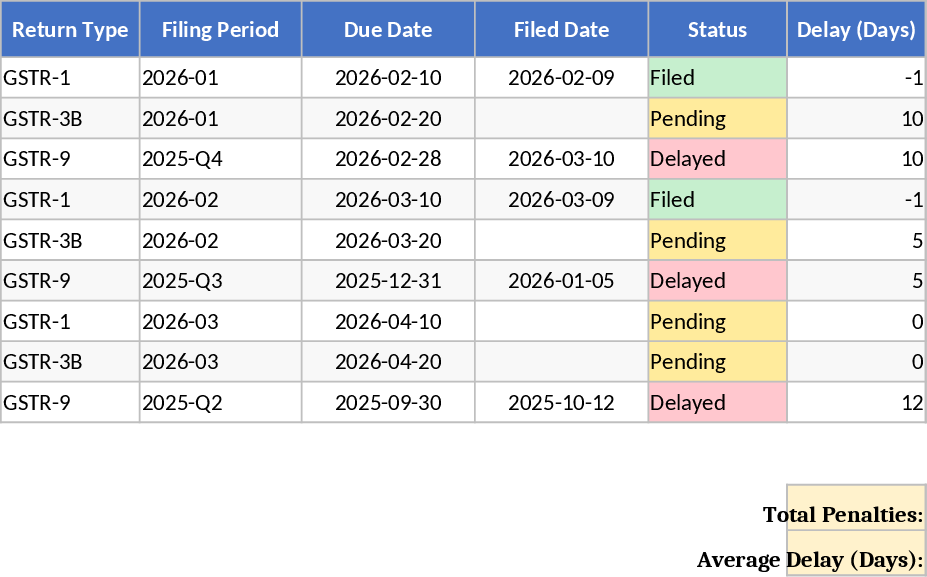Click the Due Date column header
The width and height of the screenshot is (927, 577).
(388, 30)
